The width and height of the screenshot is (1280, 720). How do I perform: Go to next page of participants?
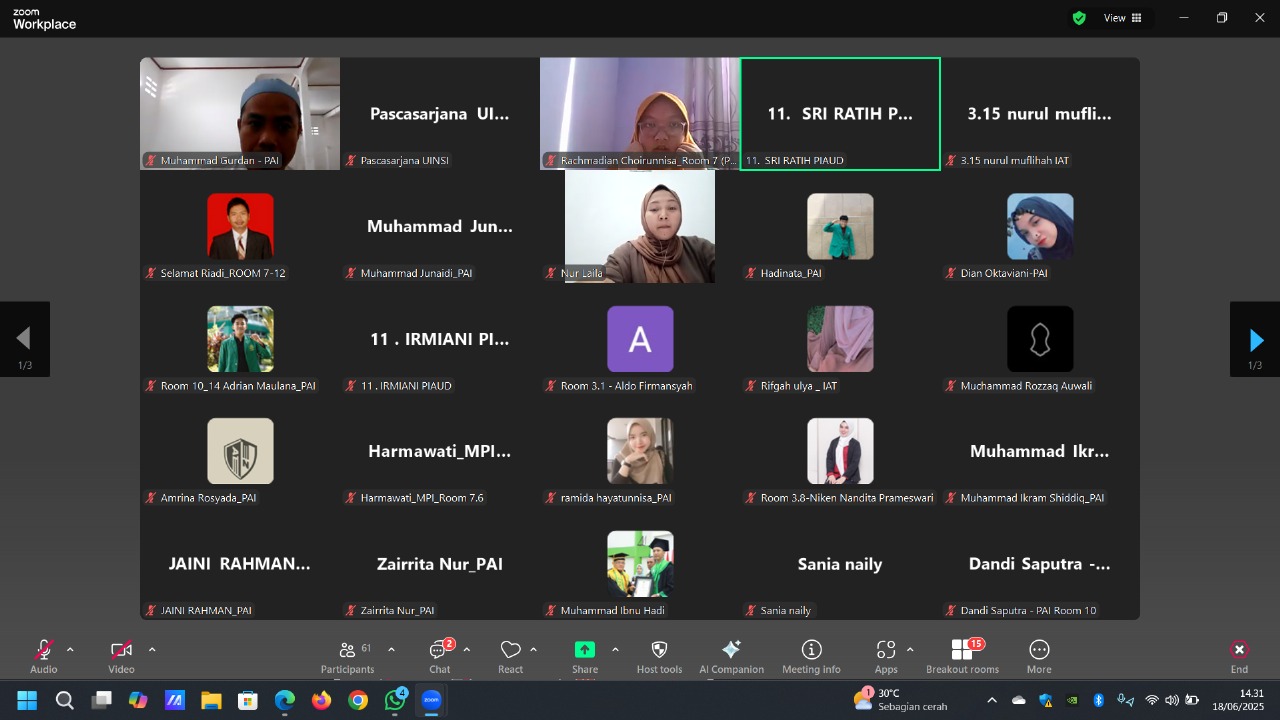tap(1255, 340)
